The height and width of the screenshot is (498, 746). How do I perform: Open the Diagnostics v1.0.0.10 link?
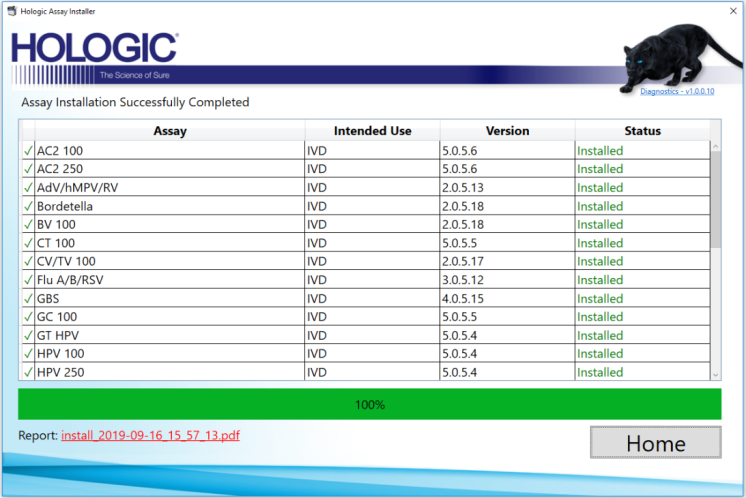pyautogui.click(x=677, y=91)
